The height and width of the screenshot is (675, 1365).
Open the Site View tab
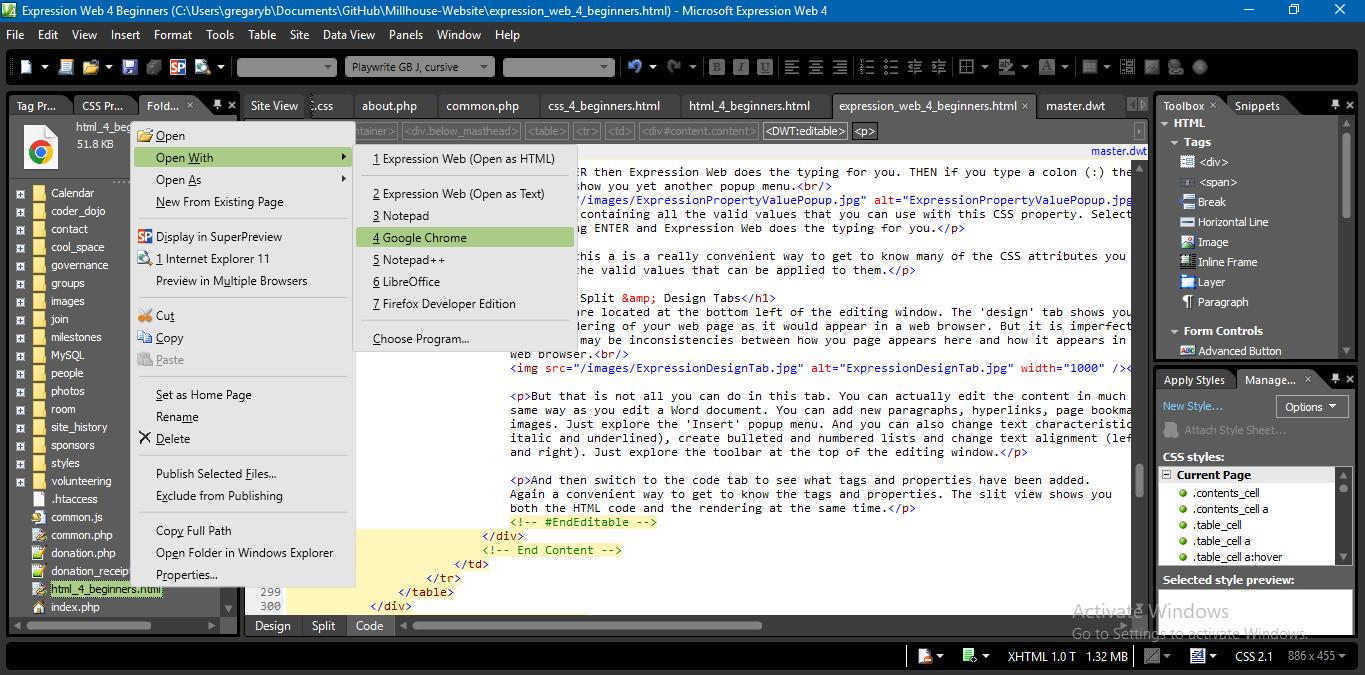(x=274, y=105)
